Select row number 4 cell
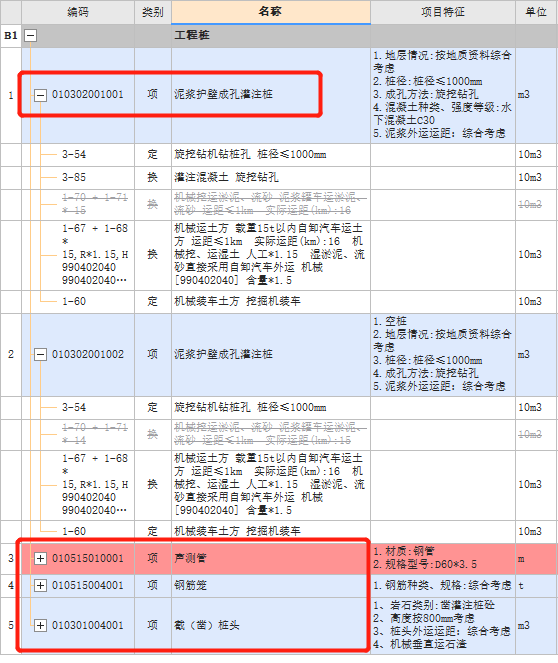Viewport: 558px width, 663px height. coord(11,586)
